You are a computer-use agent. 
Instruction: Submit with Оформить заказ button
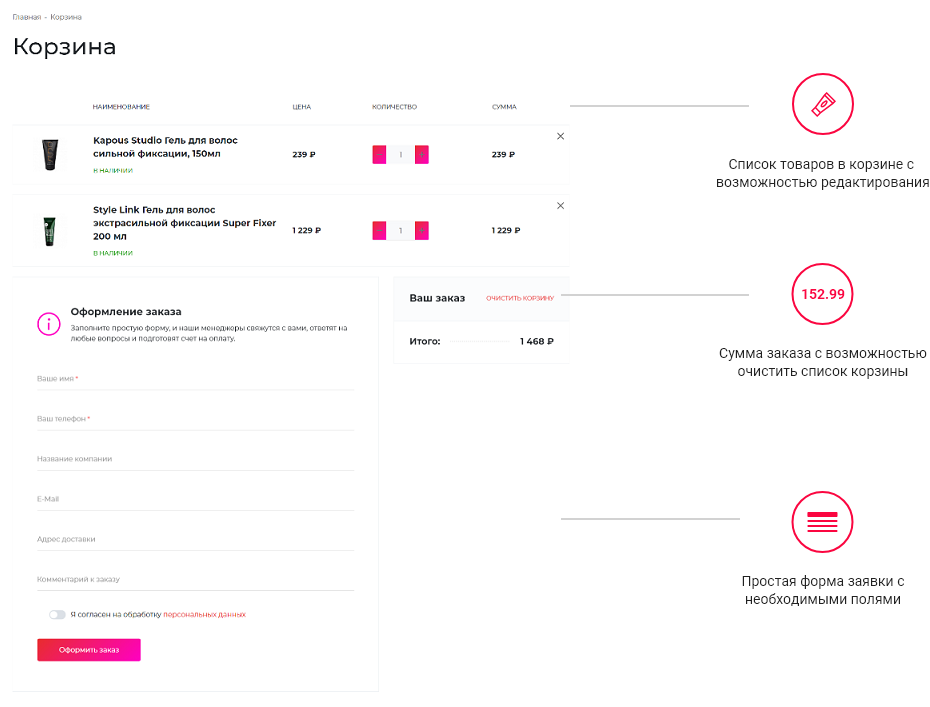point(89,650)
